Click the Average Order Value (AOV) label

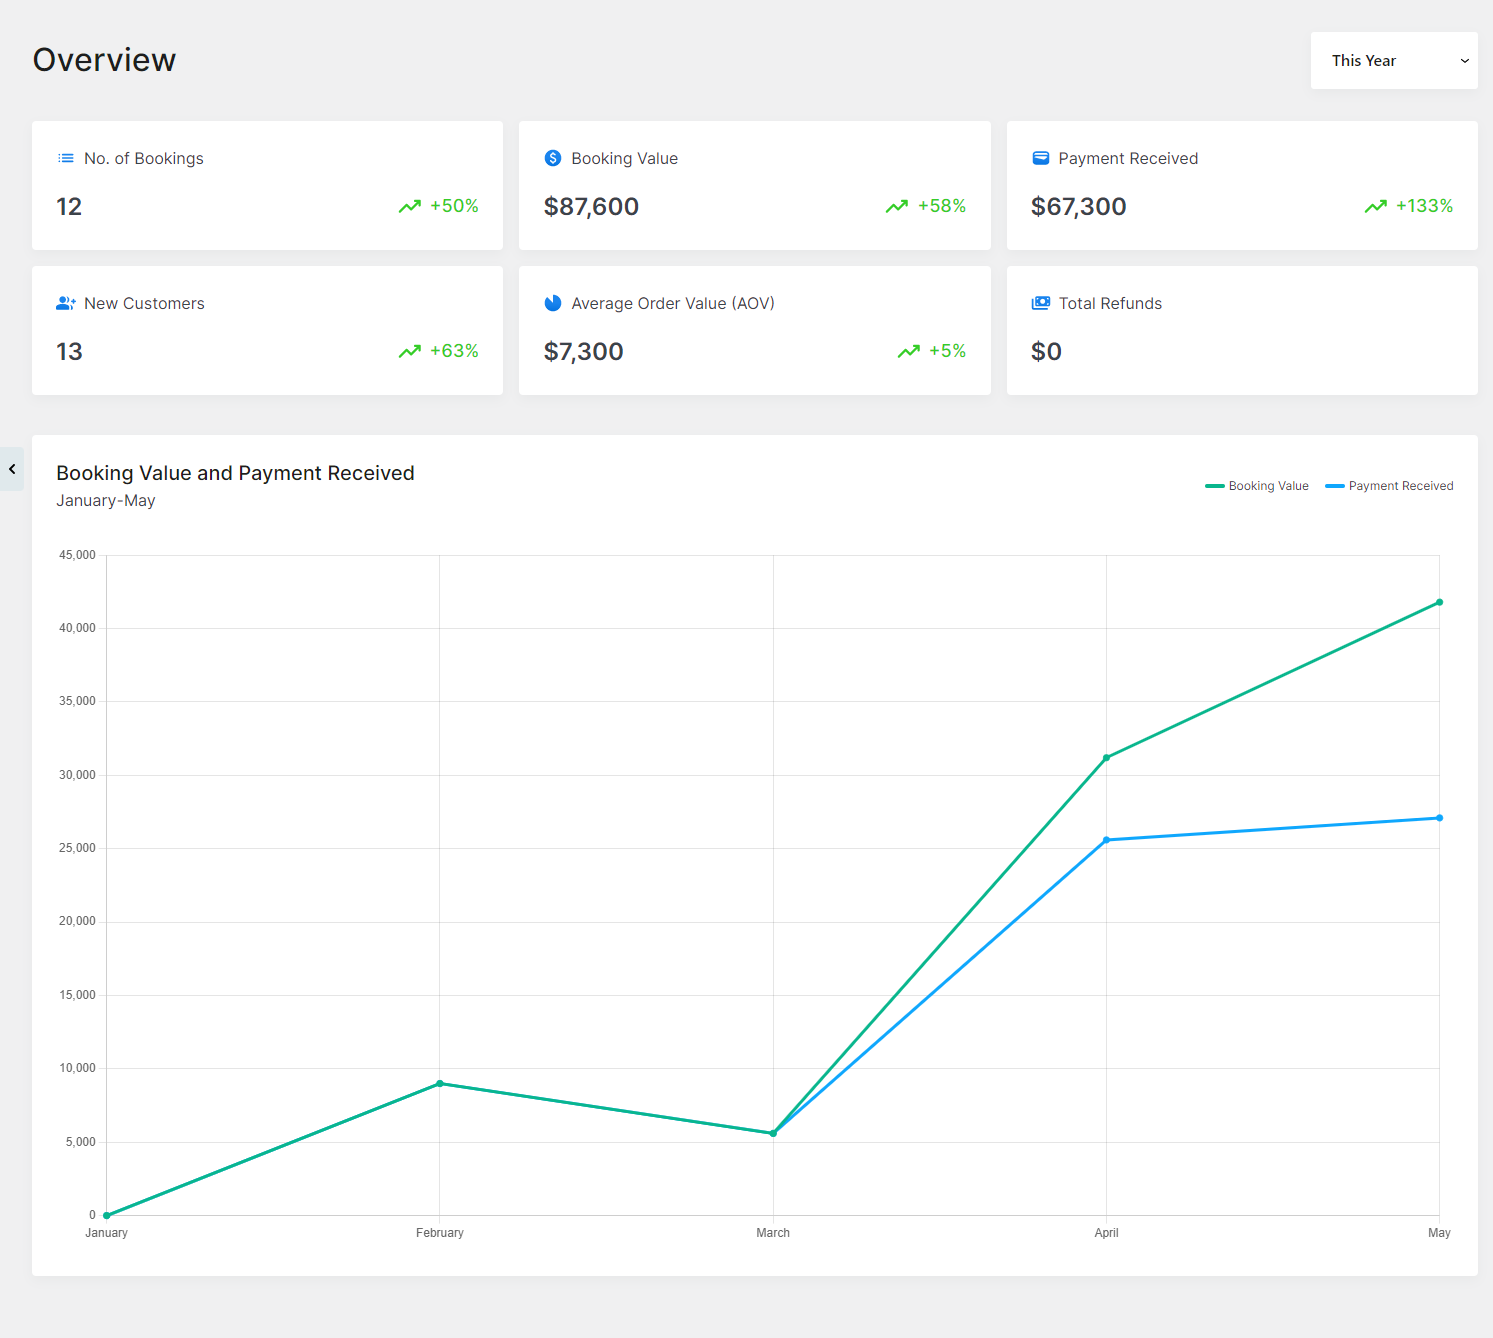673,303
